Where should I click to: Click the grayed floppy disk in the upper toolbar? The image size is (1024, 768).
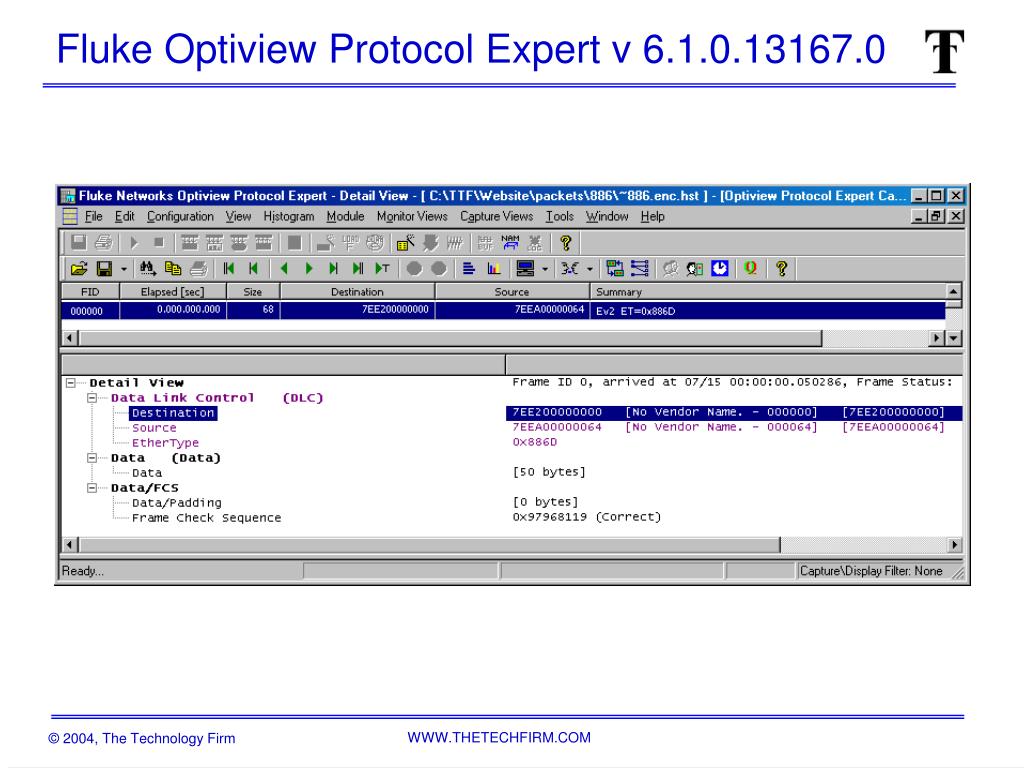[79, 244]
